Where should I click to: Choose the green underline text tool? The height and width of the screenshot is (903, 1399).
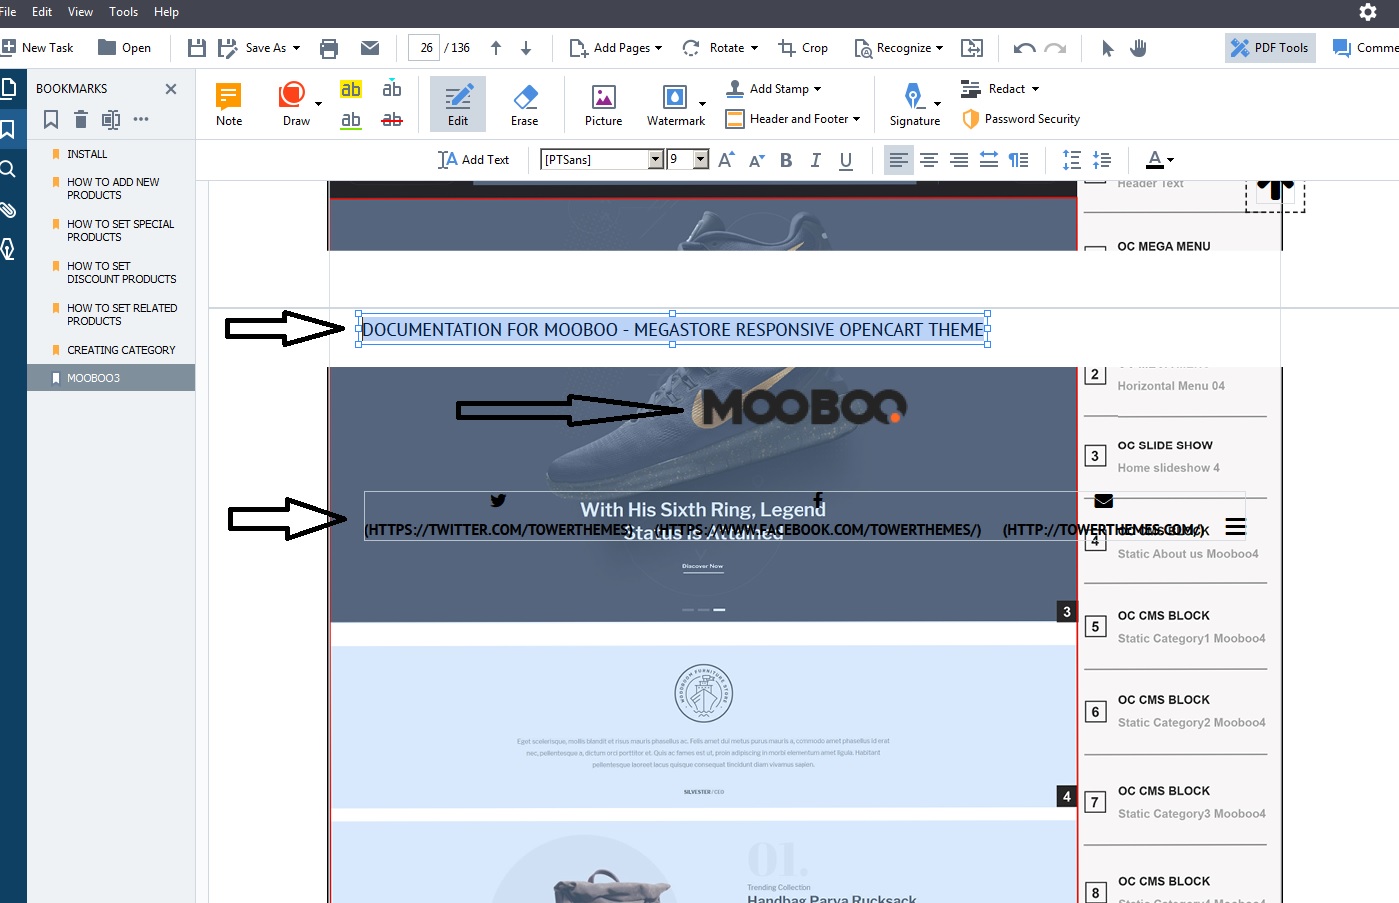click(351, 120)
